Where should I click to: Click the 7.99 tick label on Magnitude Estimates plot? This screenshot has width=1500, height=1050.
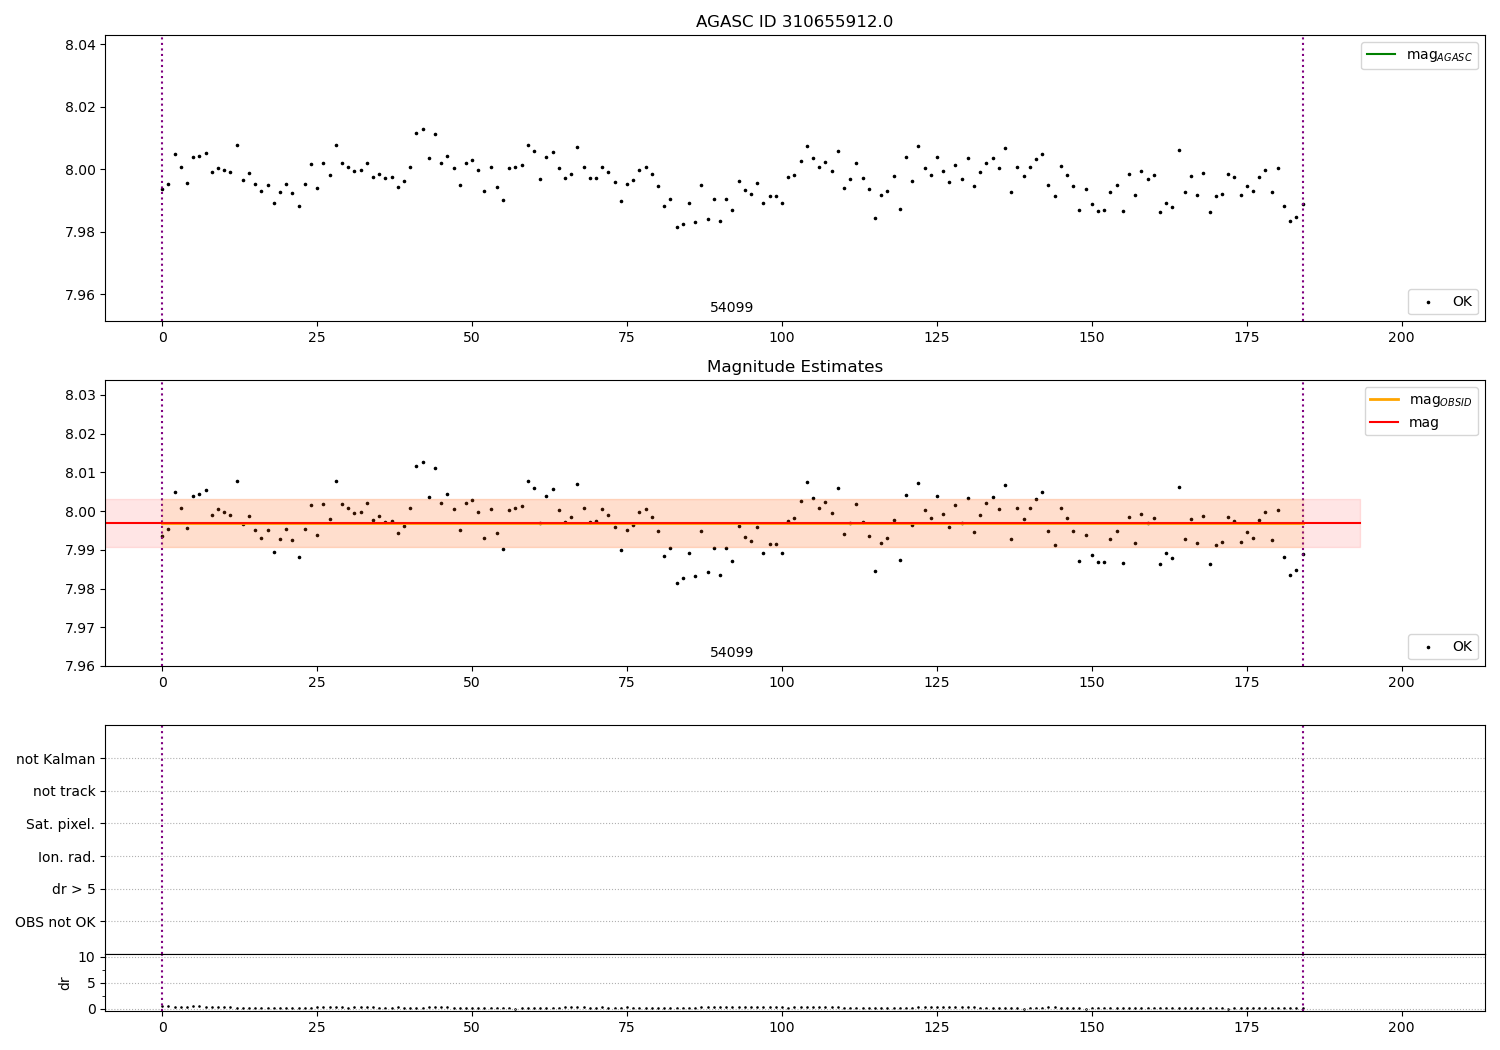(81, 551)
